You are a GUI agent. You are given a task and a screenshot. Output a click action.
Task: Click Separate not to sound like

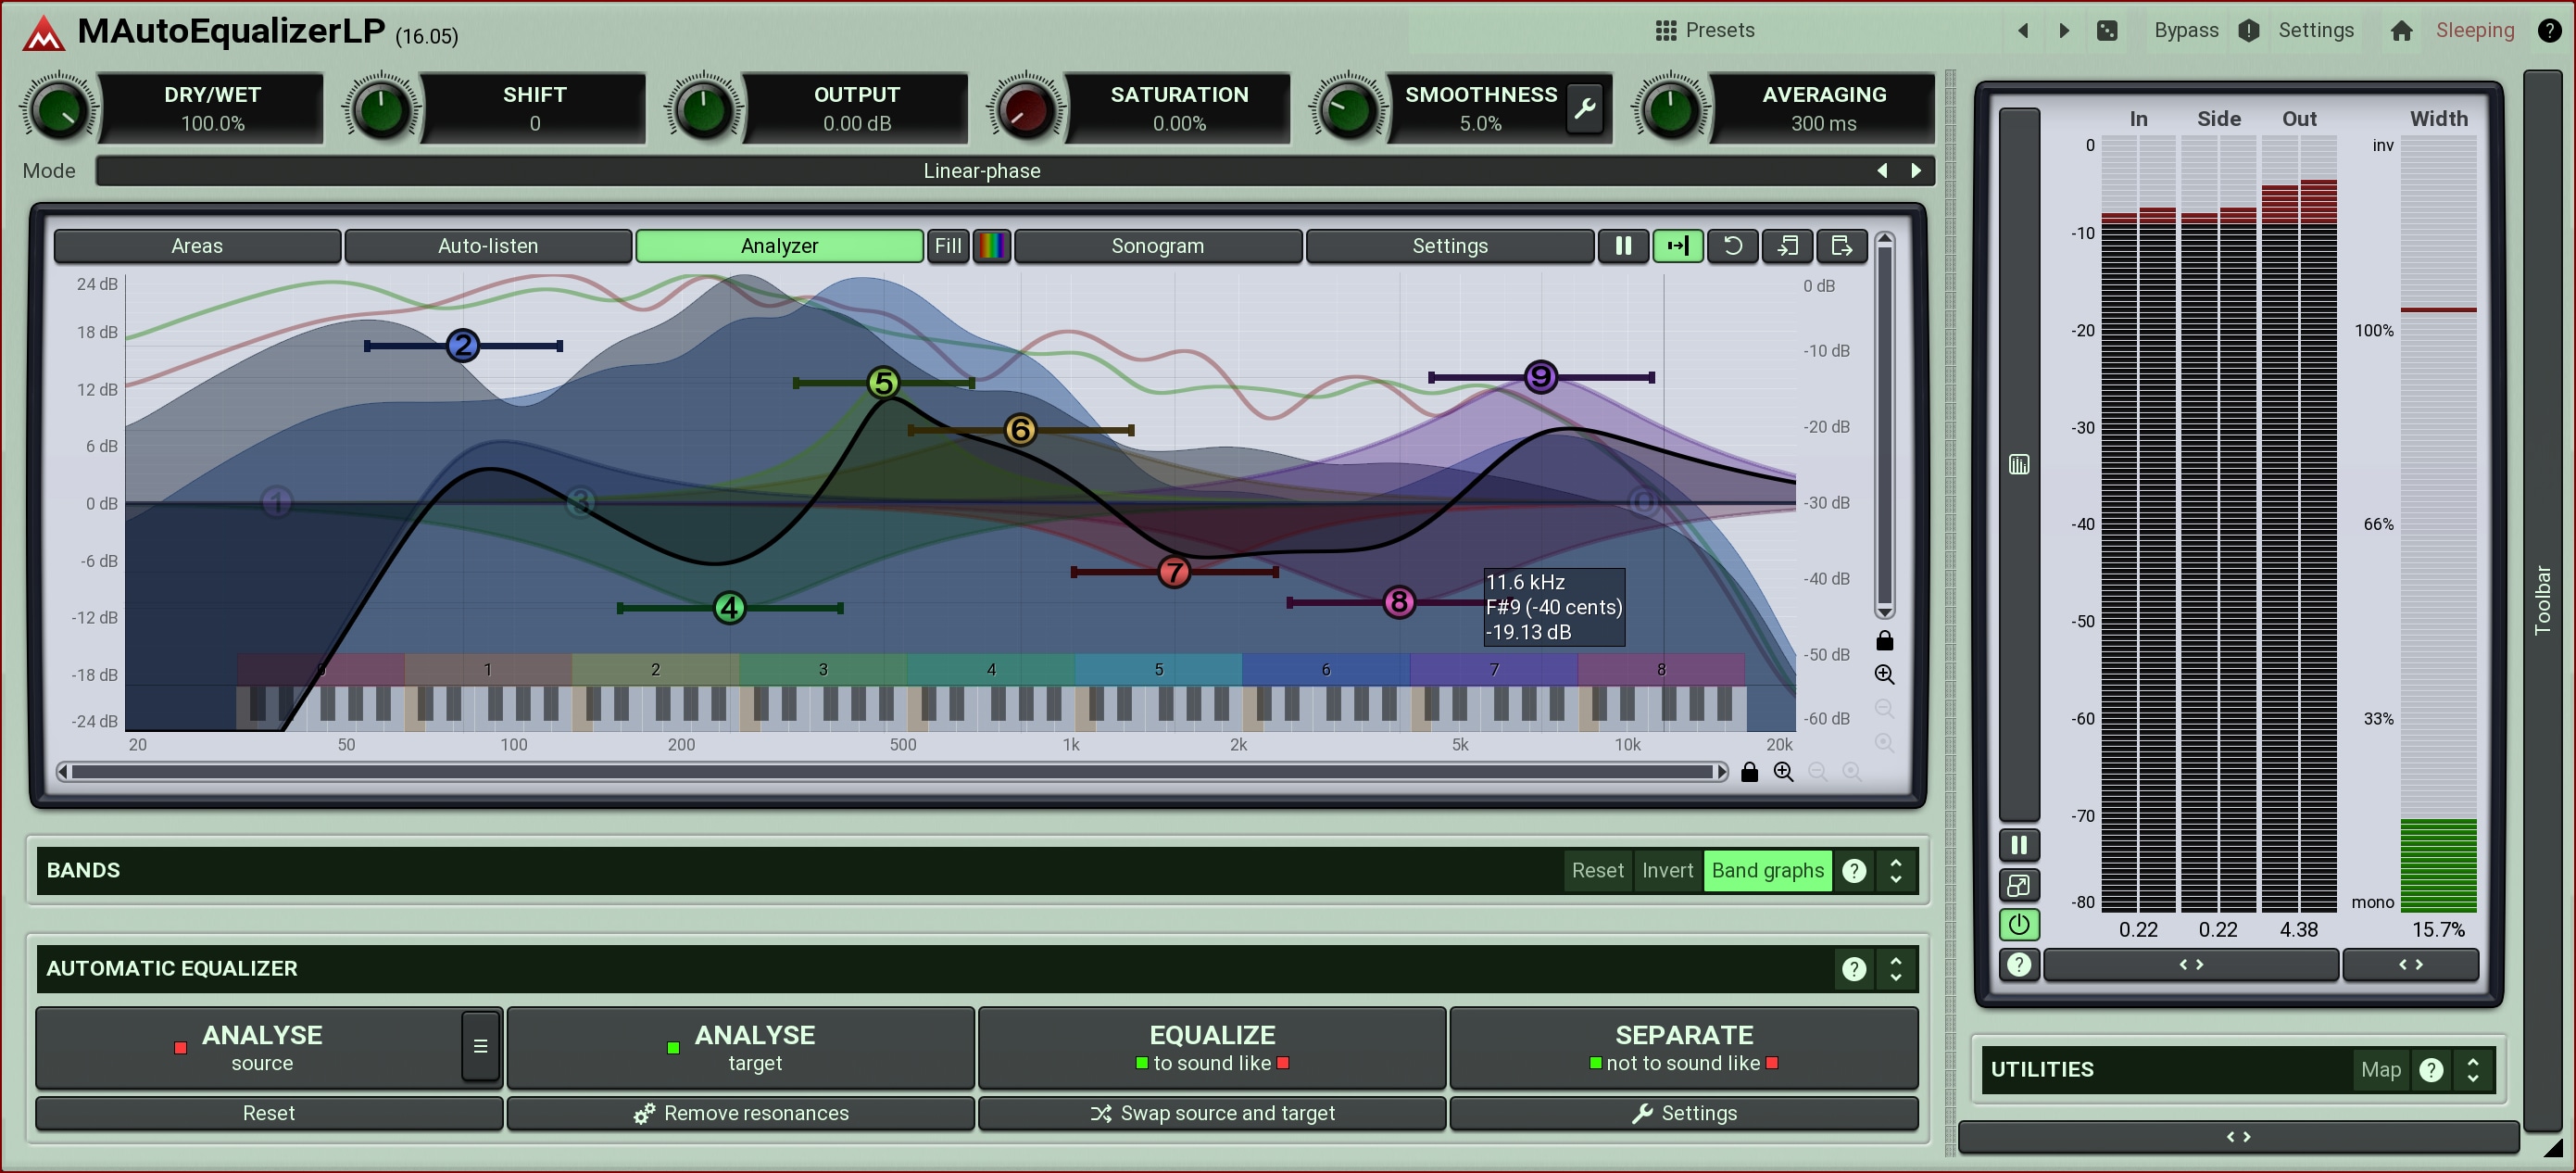coord(1684,1047)
